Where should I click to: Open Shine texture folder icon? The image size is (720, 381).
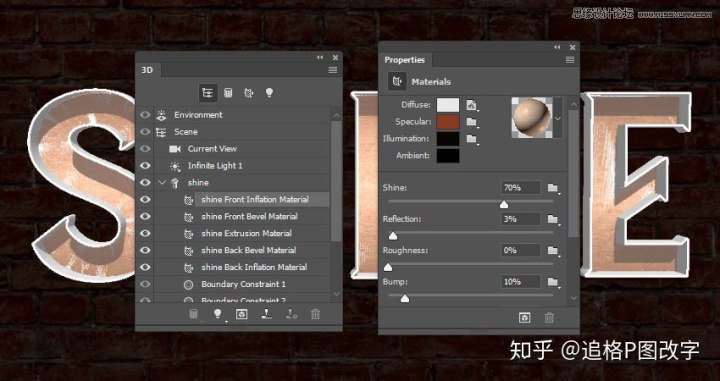(x=553, y=188)
